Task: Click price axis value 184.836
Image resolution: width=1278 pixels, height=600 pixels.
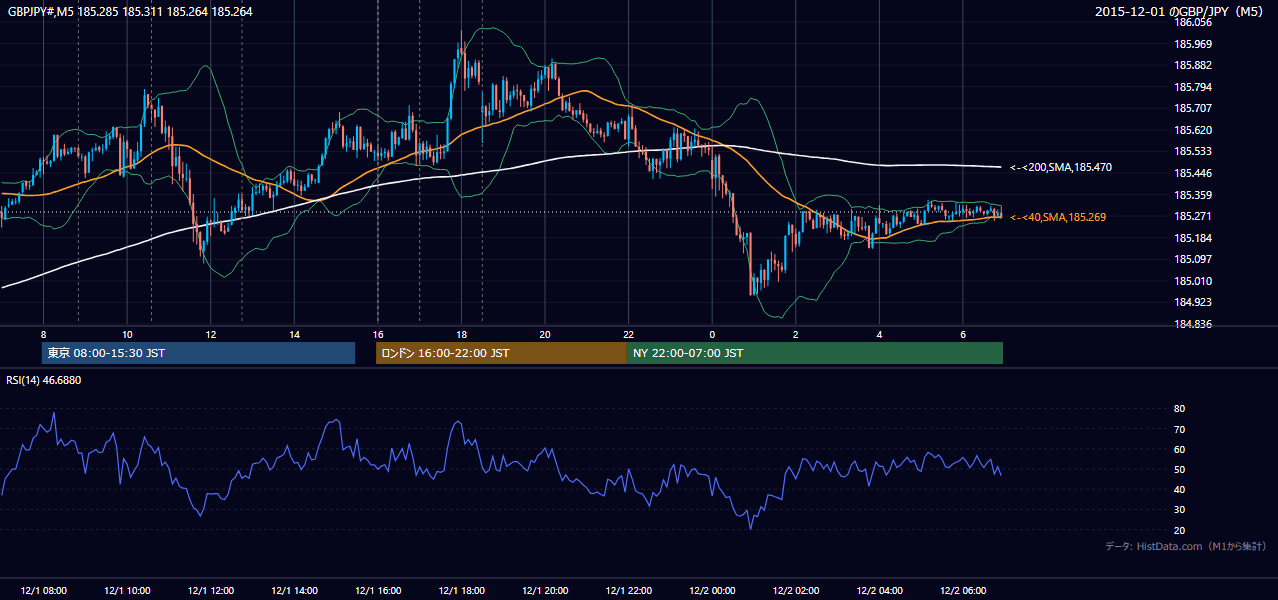Action: 1194,324
